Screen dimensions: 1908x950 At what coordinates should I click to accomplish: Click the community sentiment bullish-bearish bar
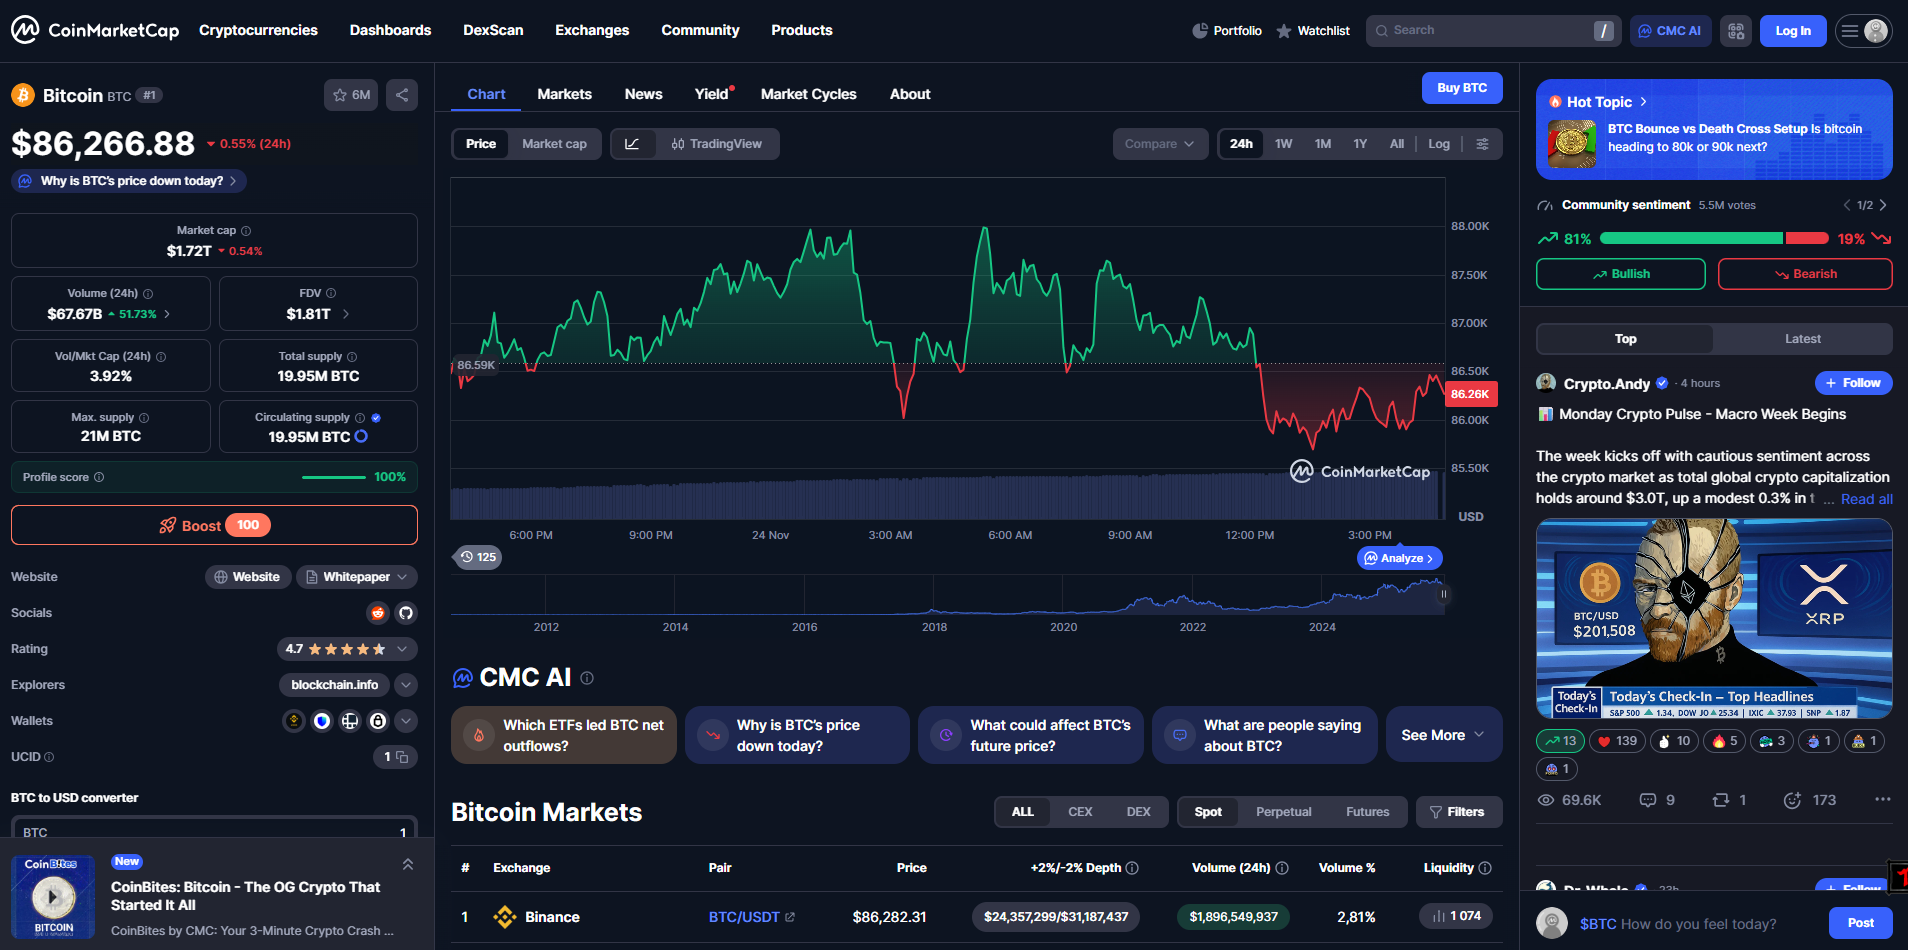[1715, 238]
